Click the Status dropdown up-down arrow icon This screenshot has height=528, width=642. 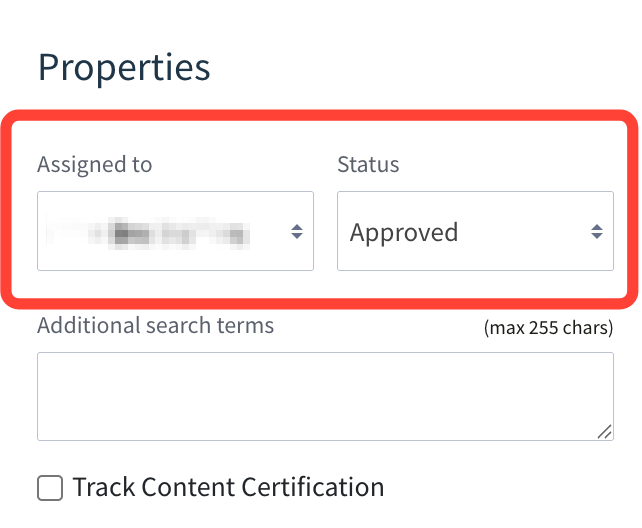(596, 232)
